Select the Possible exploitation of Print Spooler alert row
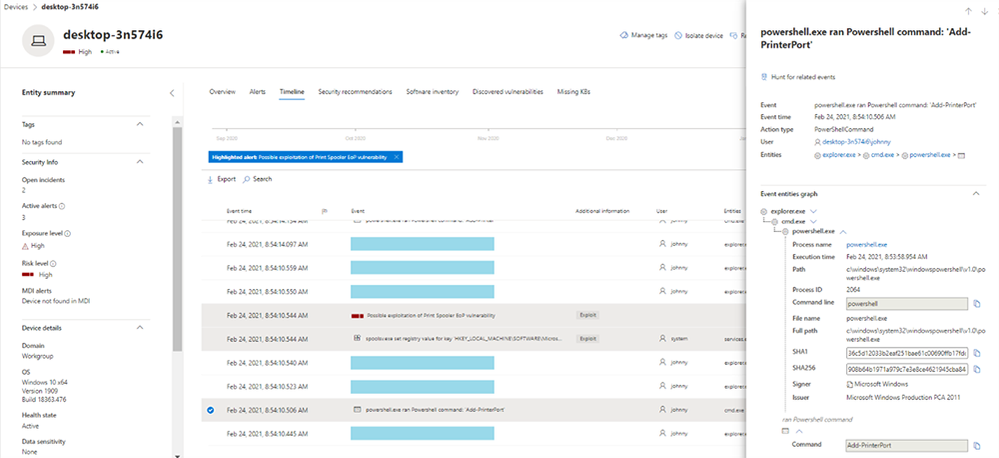 [x=473, y=315]
